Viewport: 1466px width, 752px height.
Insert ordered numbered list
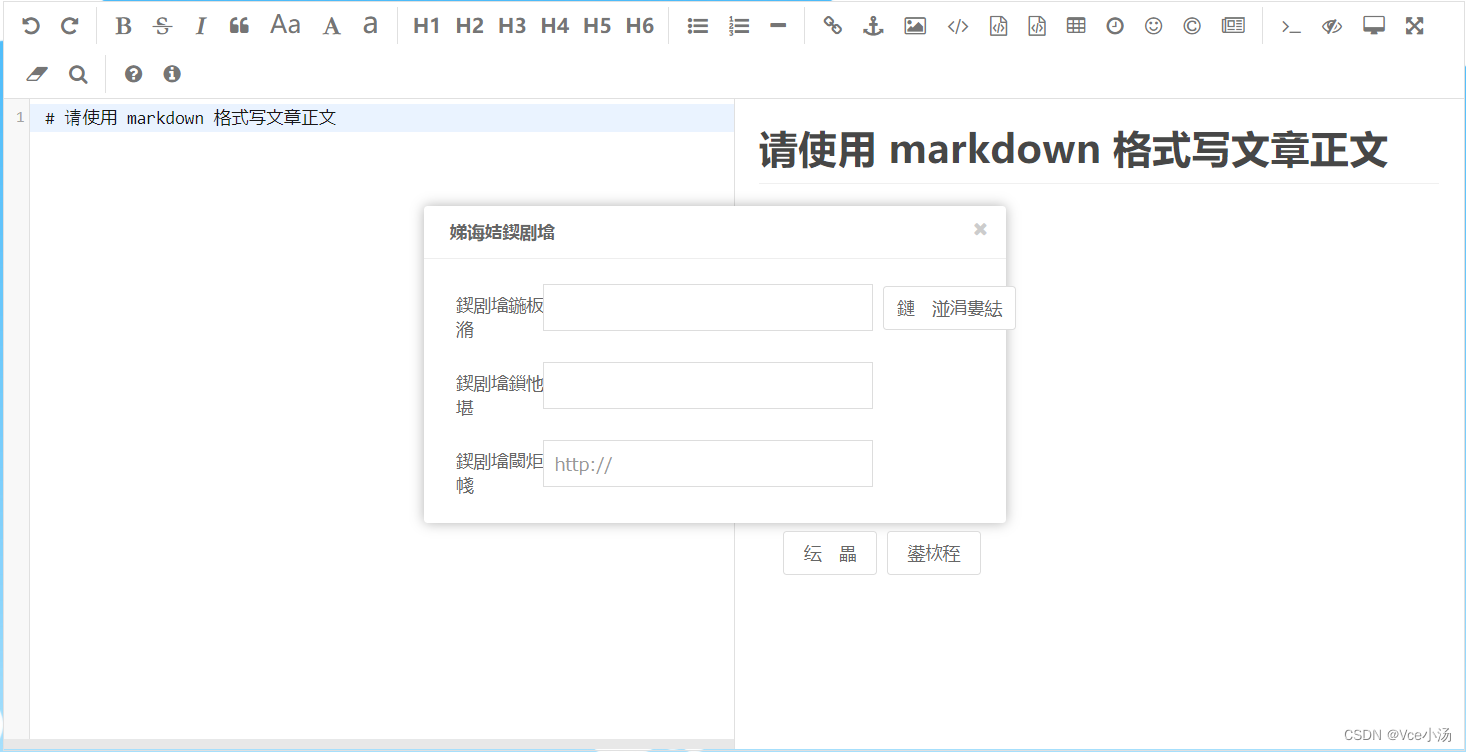[x=739, y=26]
